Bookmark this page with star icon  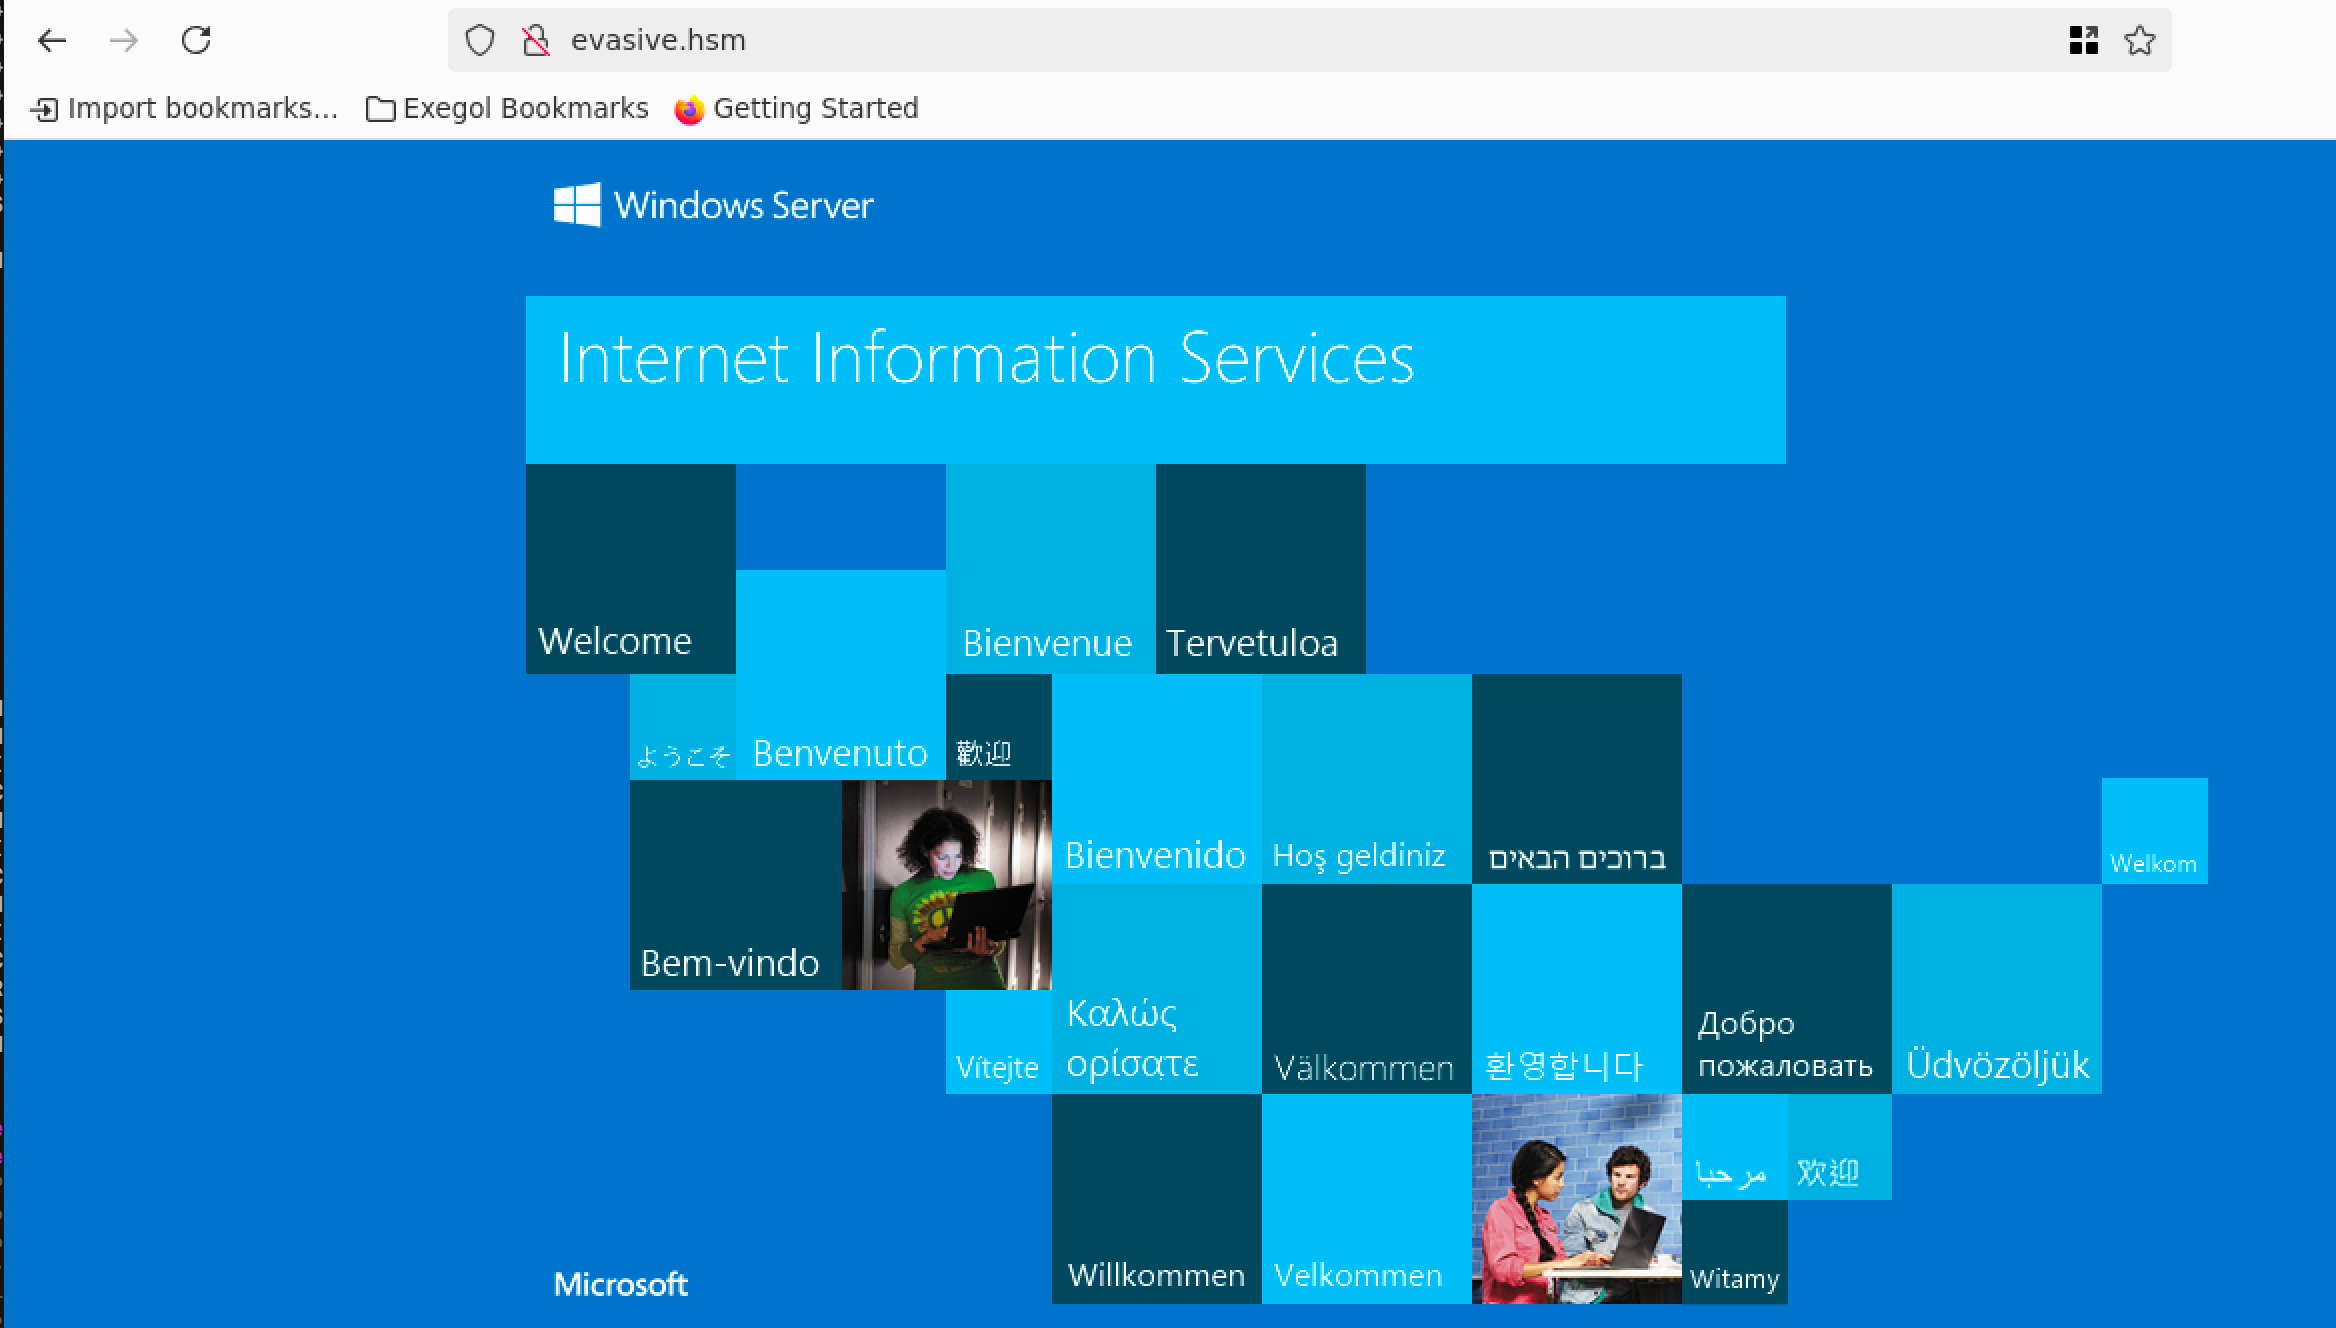[2139, 40]
